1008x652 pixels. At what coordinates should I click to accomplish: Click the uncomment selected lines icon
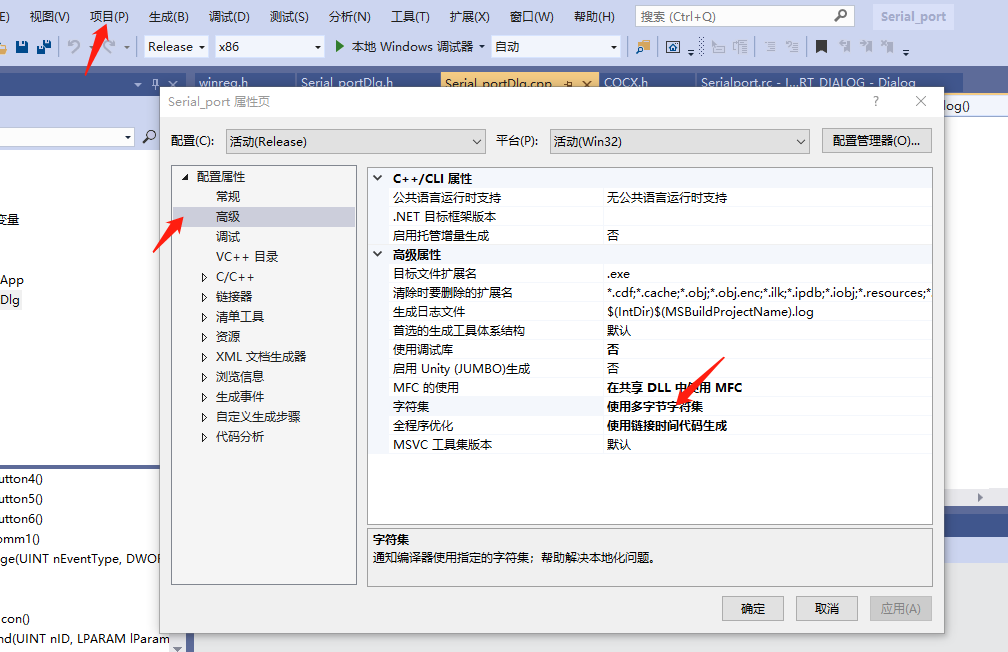pyautogui.click(x=791, y=47)
